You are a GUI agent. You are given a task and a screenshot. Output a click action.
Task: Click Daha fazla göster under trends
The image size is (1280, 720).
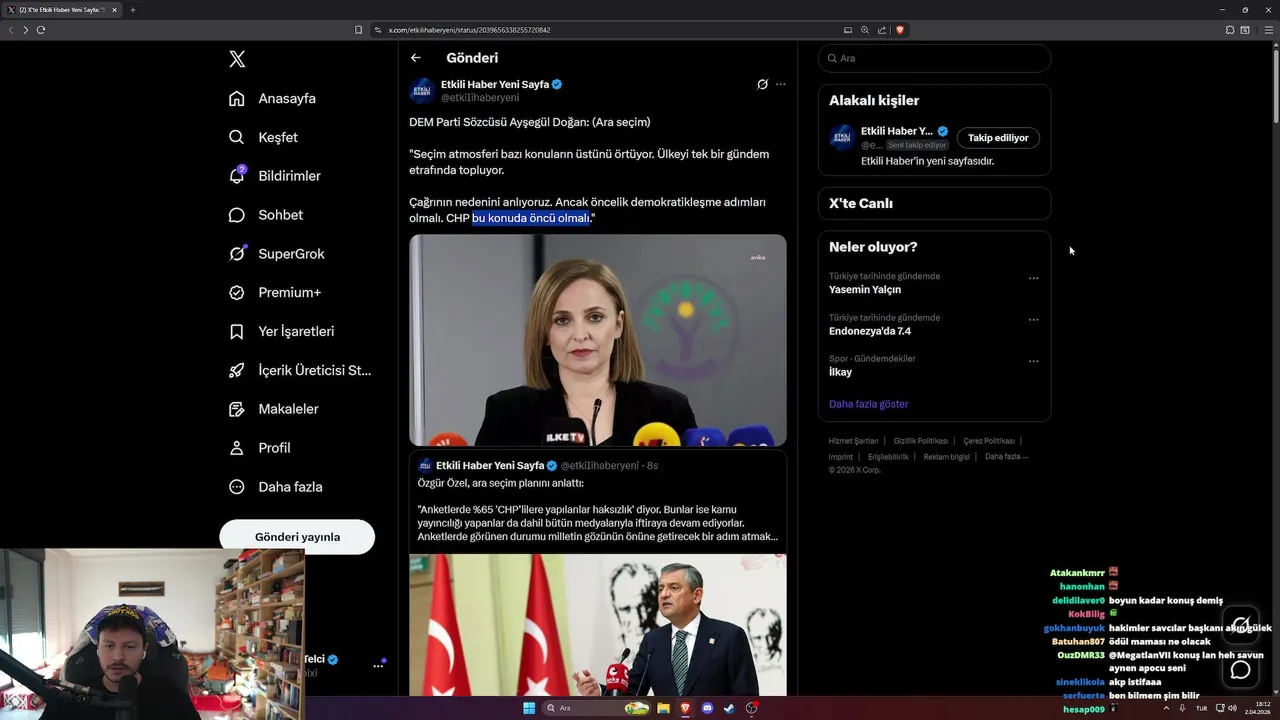pyautogui.click(x=869, y=404)
